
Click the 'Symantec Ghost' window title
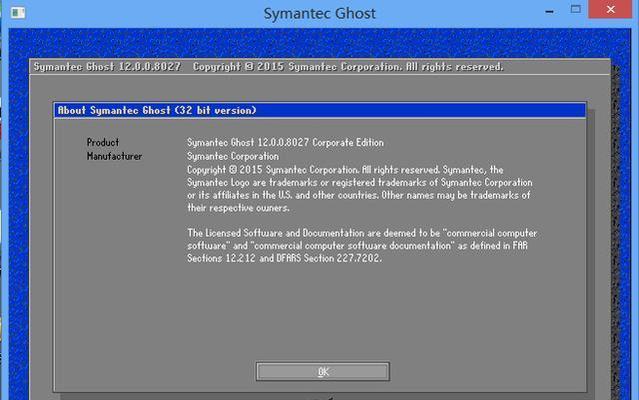(x=320, y=13)
